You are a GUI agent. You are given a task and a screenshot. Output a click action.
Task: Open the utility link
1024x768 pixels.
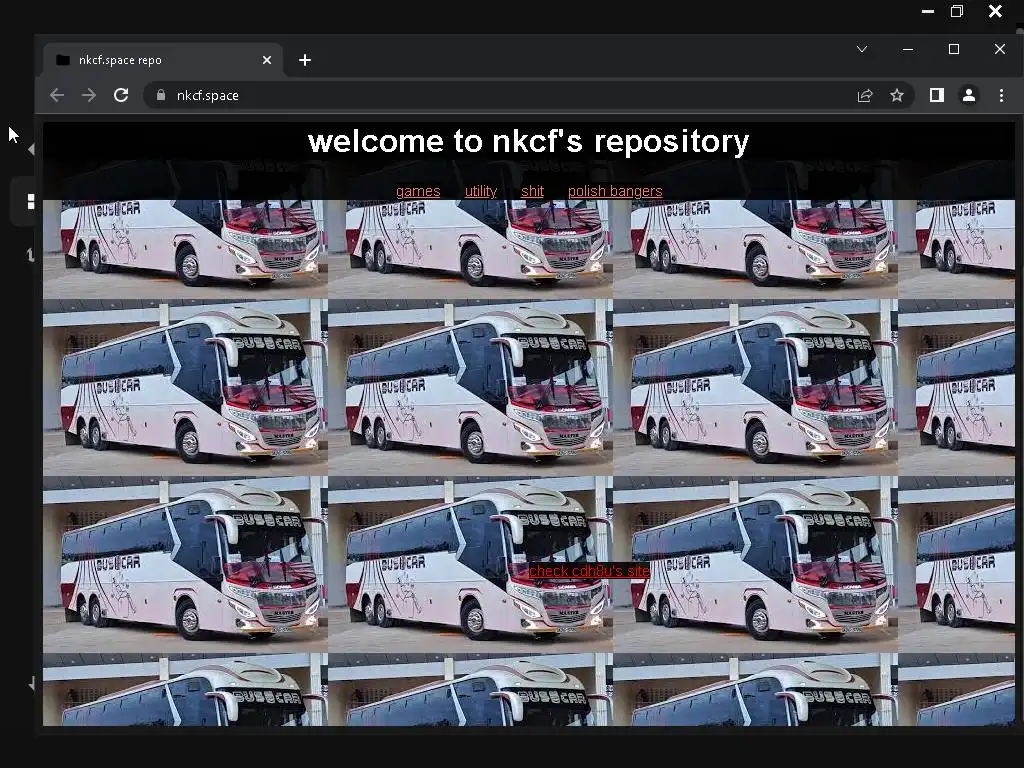(481, 191)
